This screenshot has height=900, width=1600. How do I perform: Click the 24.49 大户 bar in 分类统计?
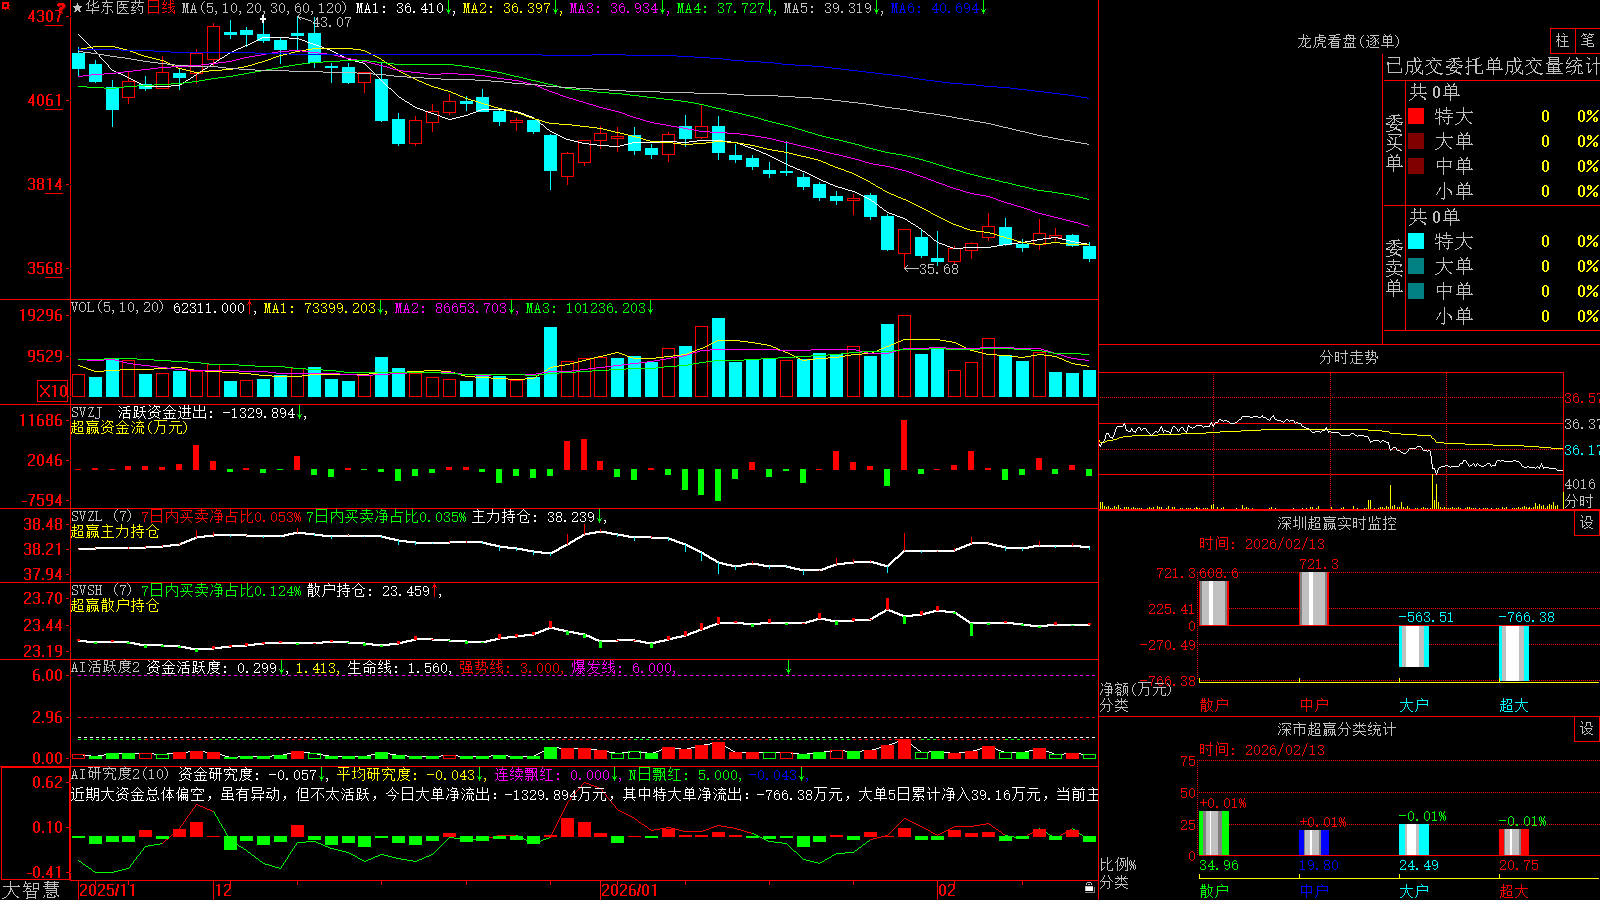click(1414, 840)
